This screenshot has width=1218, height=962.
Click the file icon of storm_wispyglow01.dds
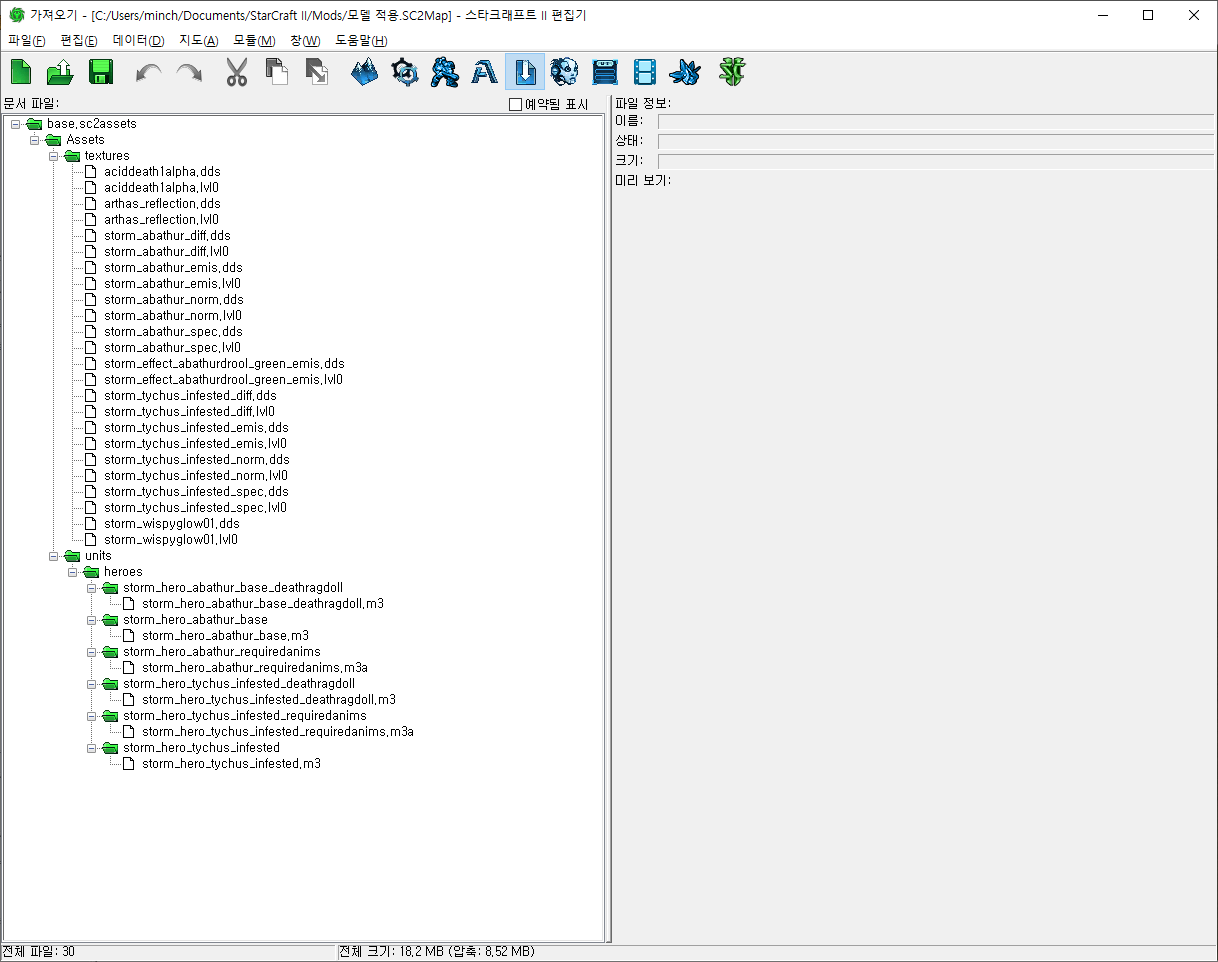click(x=91, y=524)
